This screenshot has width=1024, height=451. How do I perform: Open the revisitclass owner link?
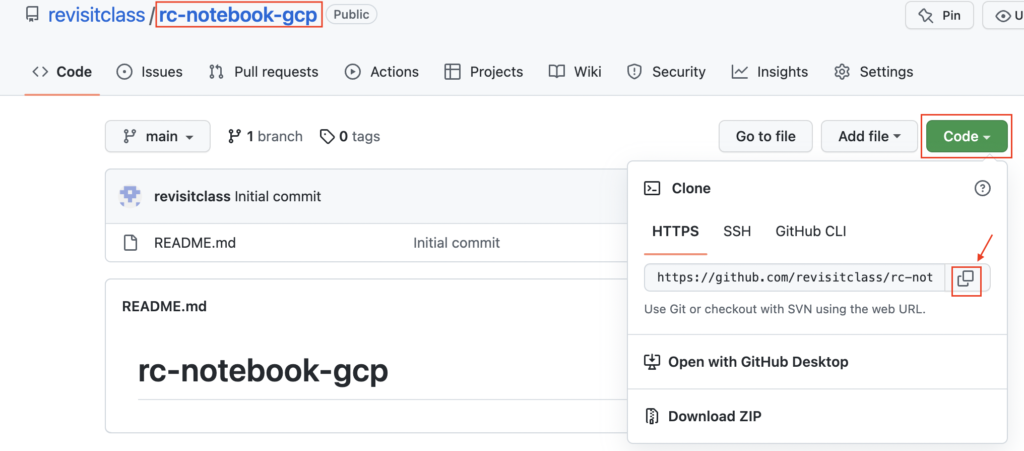pyautogui.click(x=96, y=15)
